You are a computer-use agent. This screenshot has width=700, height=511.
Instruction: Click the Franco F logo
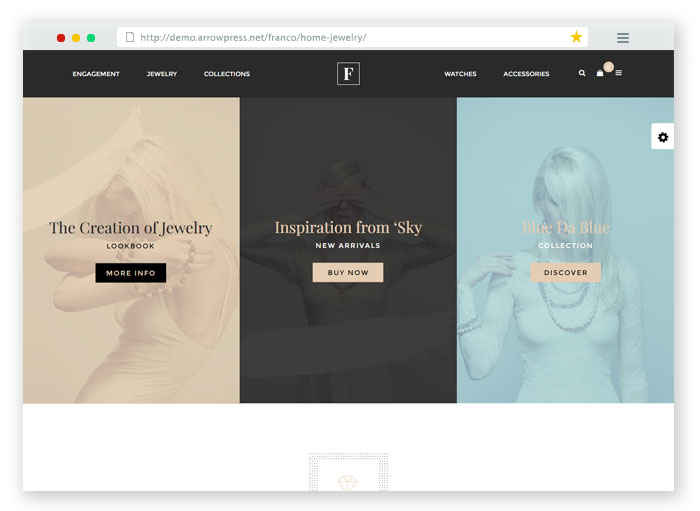(x=348, y=74)
